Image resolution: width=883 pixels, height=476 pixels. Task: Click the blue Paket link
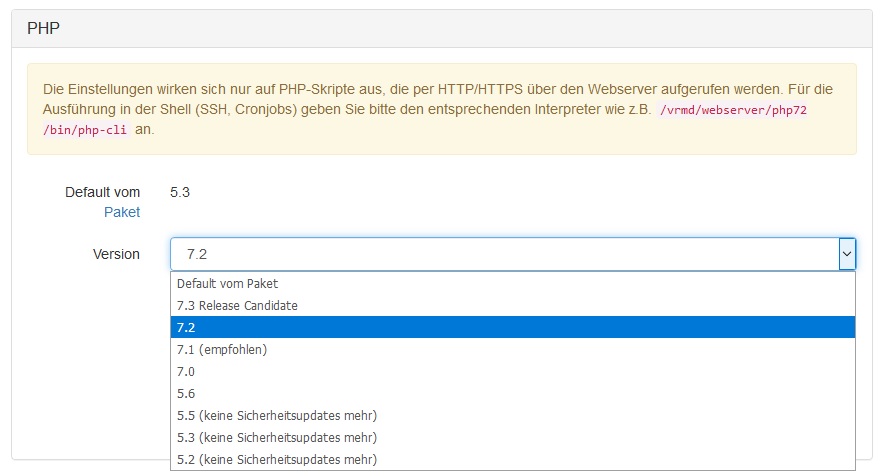[122, 212]
